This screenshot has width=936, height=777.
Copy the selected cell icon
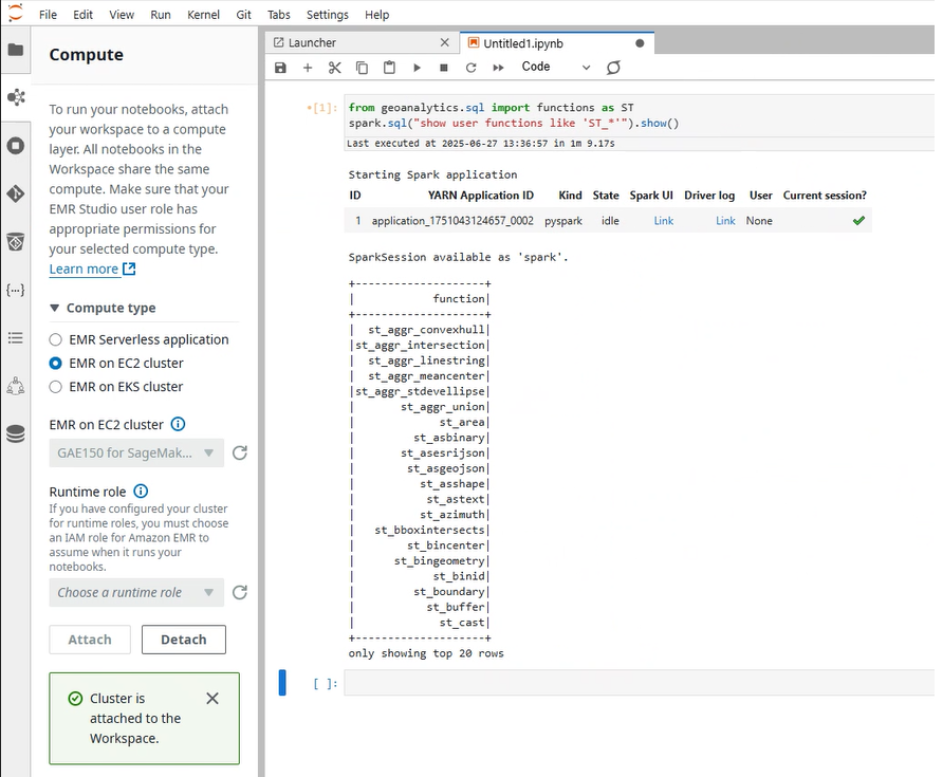click(x=362, y=67)
